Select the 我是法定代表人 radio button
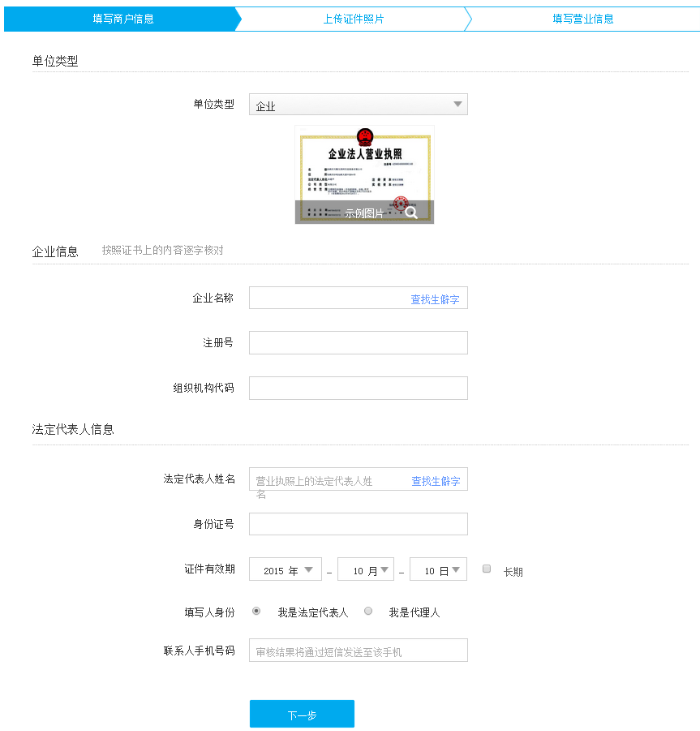 click(x=256, y=611)
